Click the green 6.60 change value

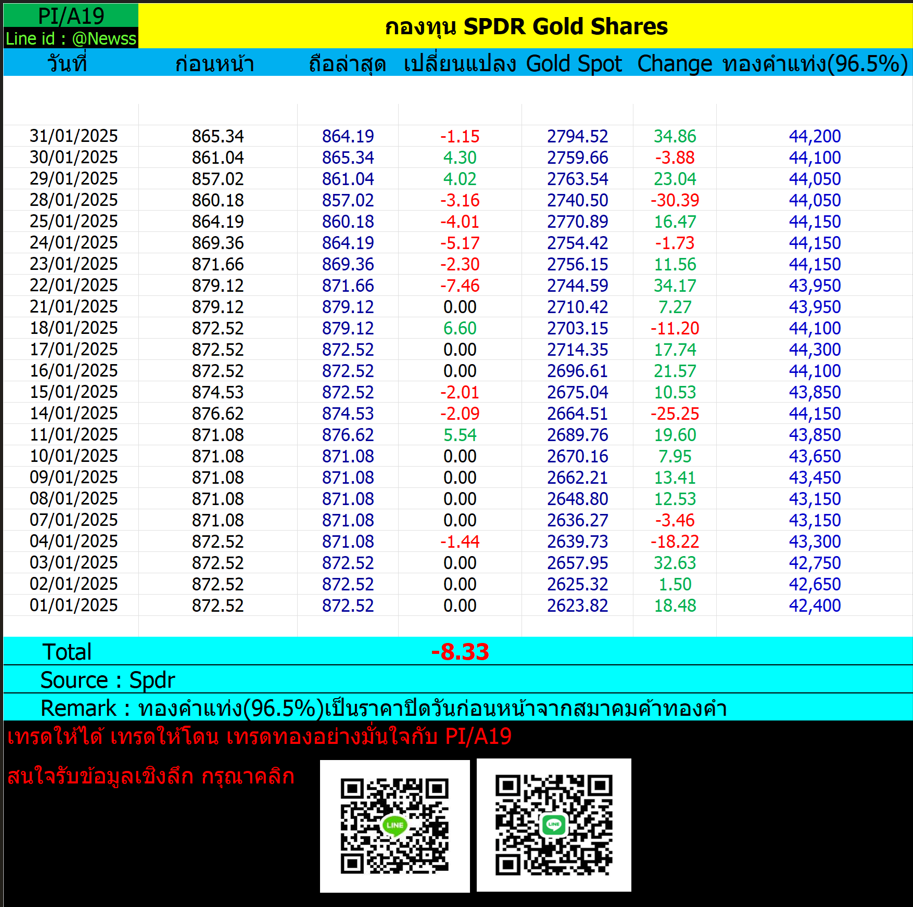click(x=459, y=328)
